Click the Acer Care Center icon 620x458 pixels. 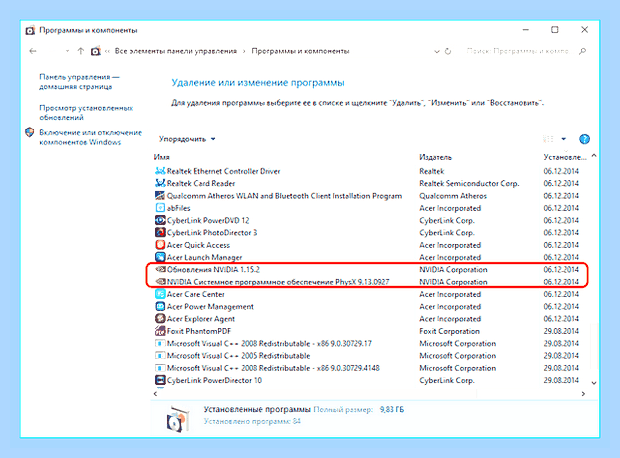coord(160,294)
